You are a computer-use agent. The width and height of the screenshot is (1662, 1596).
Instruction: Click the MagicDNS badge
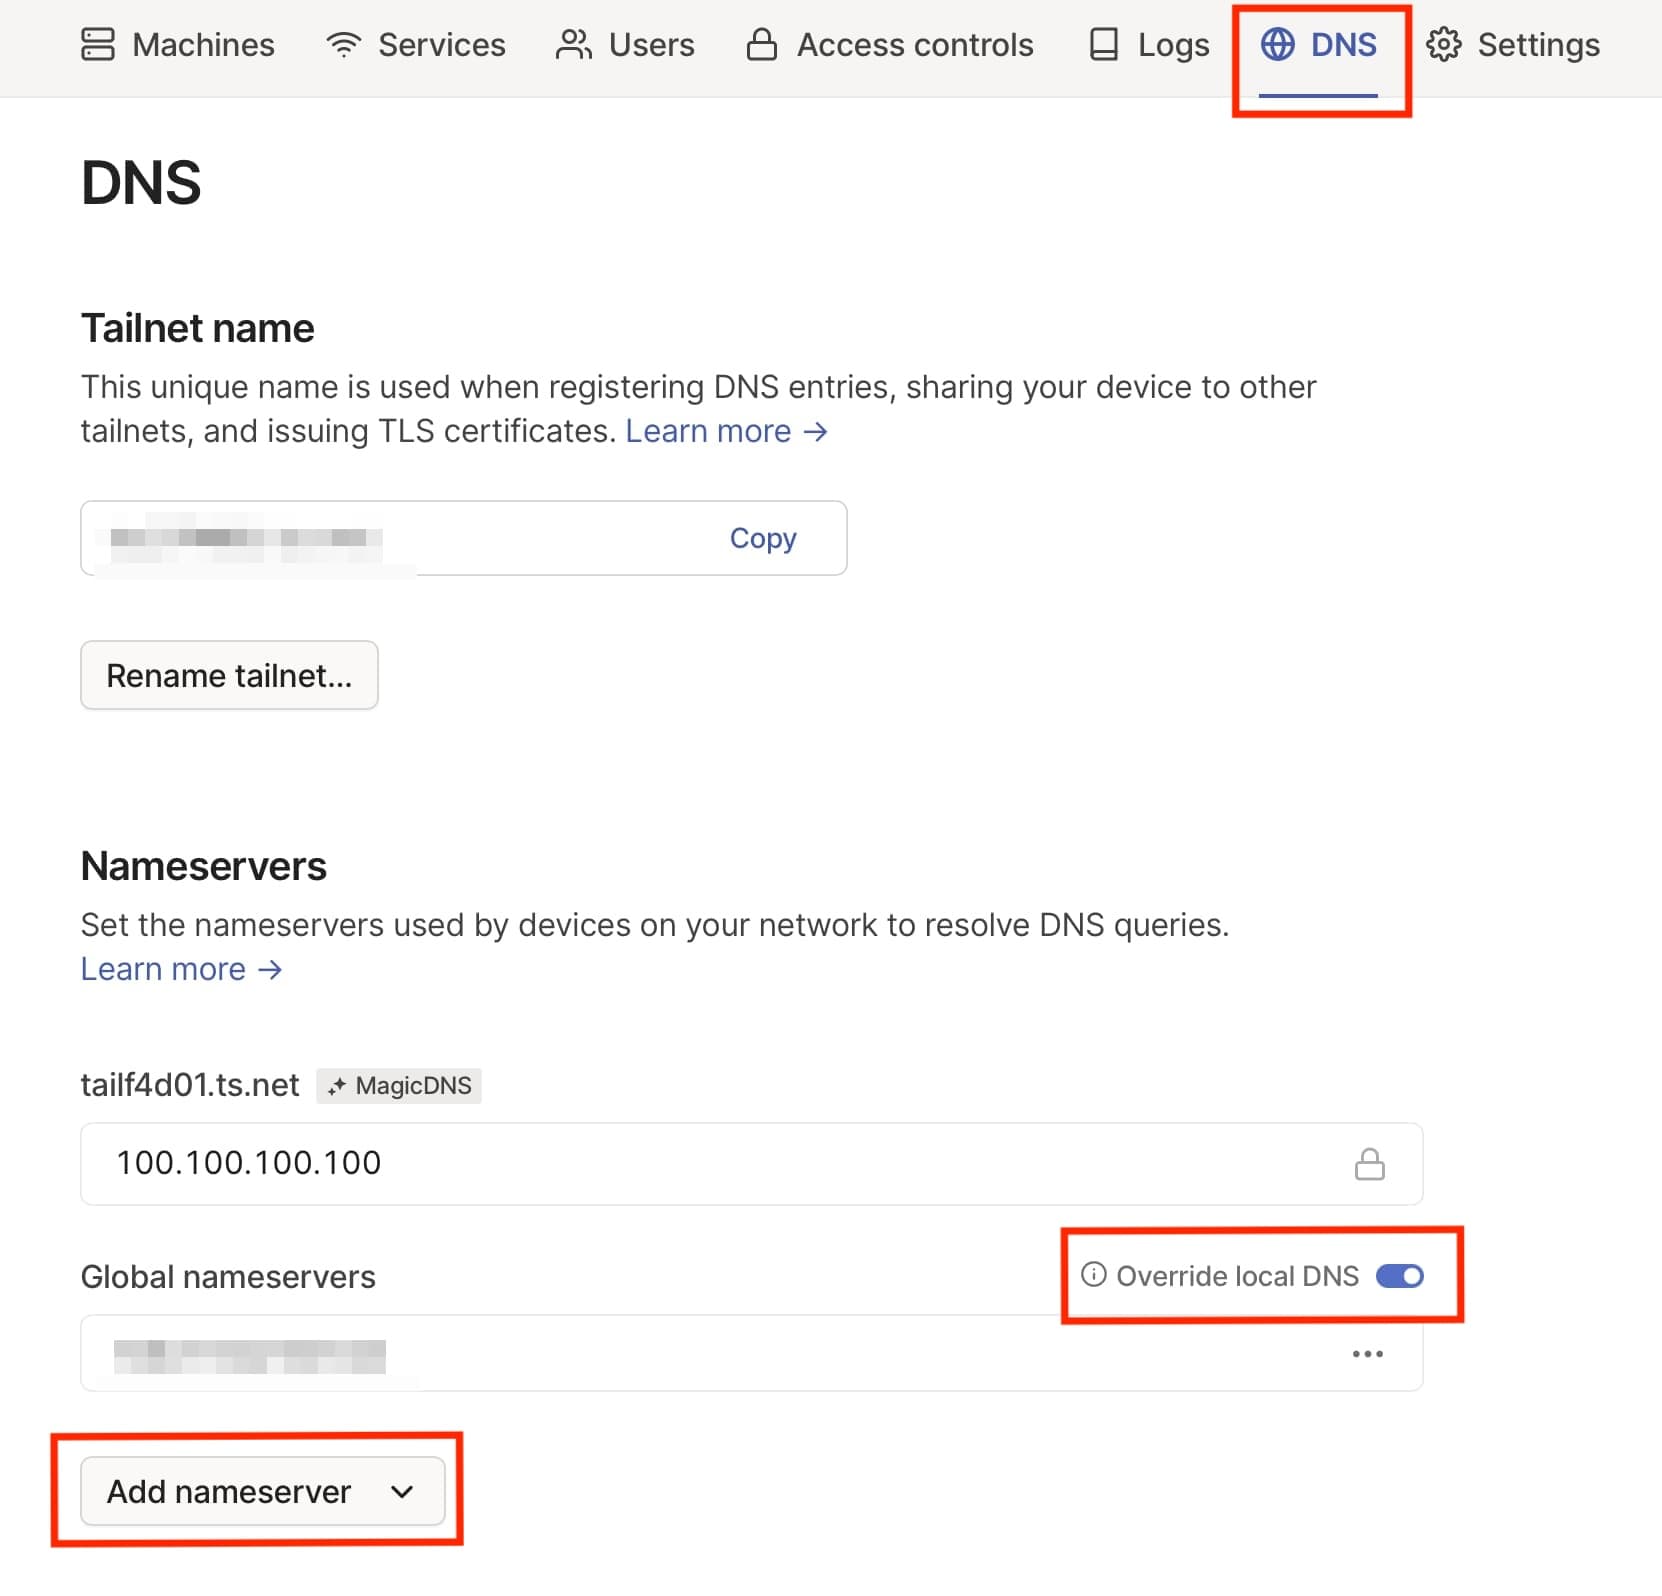(x=399, y=1086)
